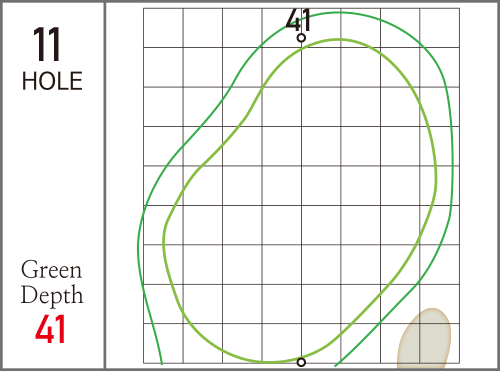500x371 pixels.
Task: Click the tan bunker shape
Action: (x=424, y=338)
